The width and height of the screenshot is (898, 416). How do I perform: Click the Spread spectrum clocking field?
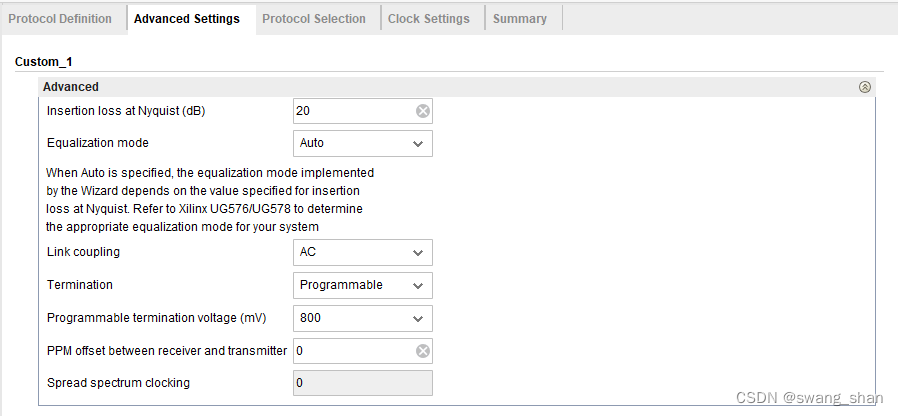363,383
